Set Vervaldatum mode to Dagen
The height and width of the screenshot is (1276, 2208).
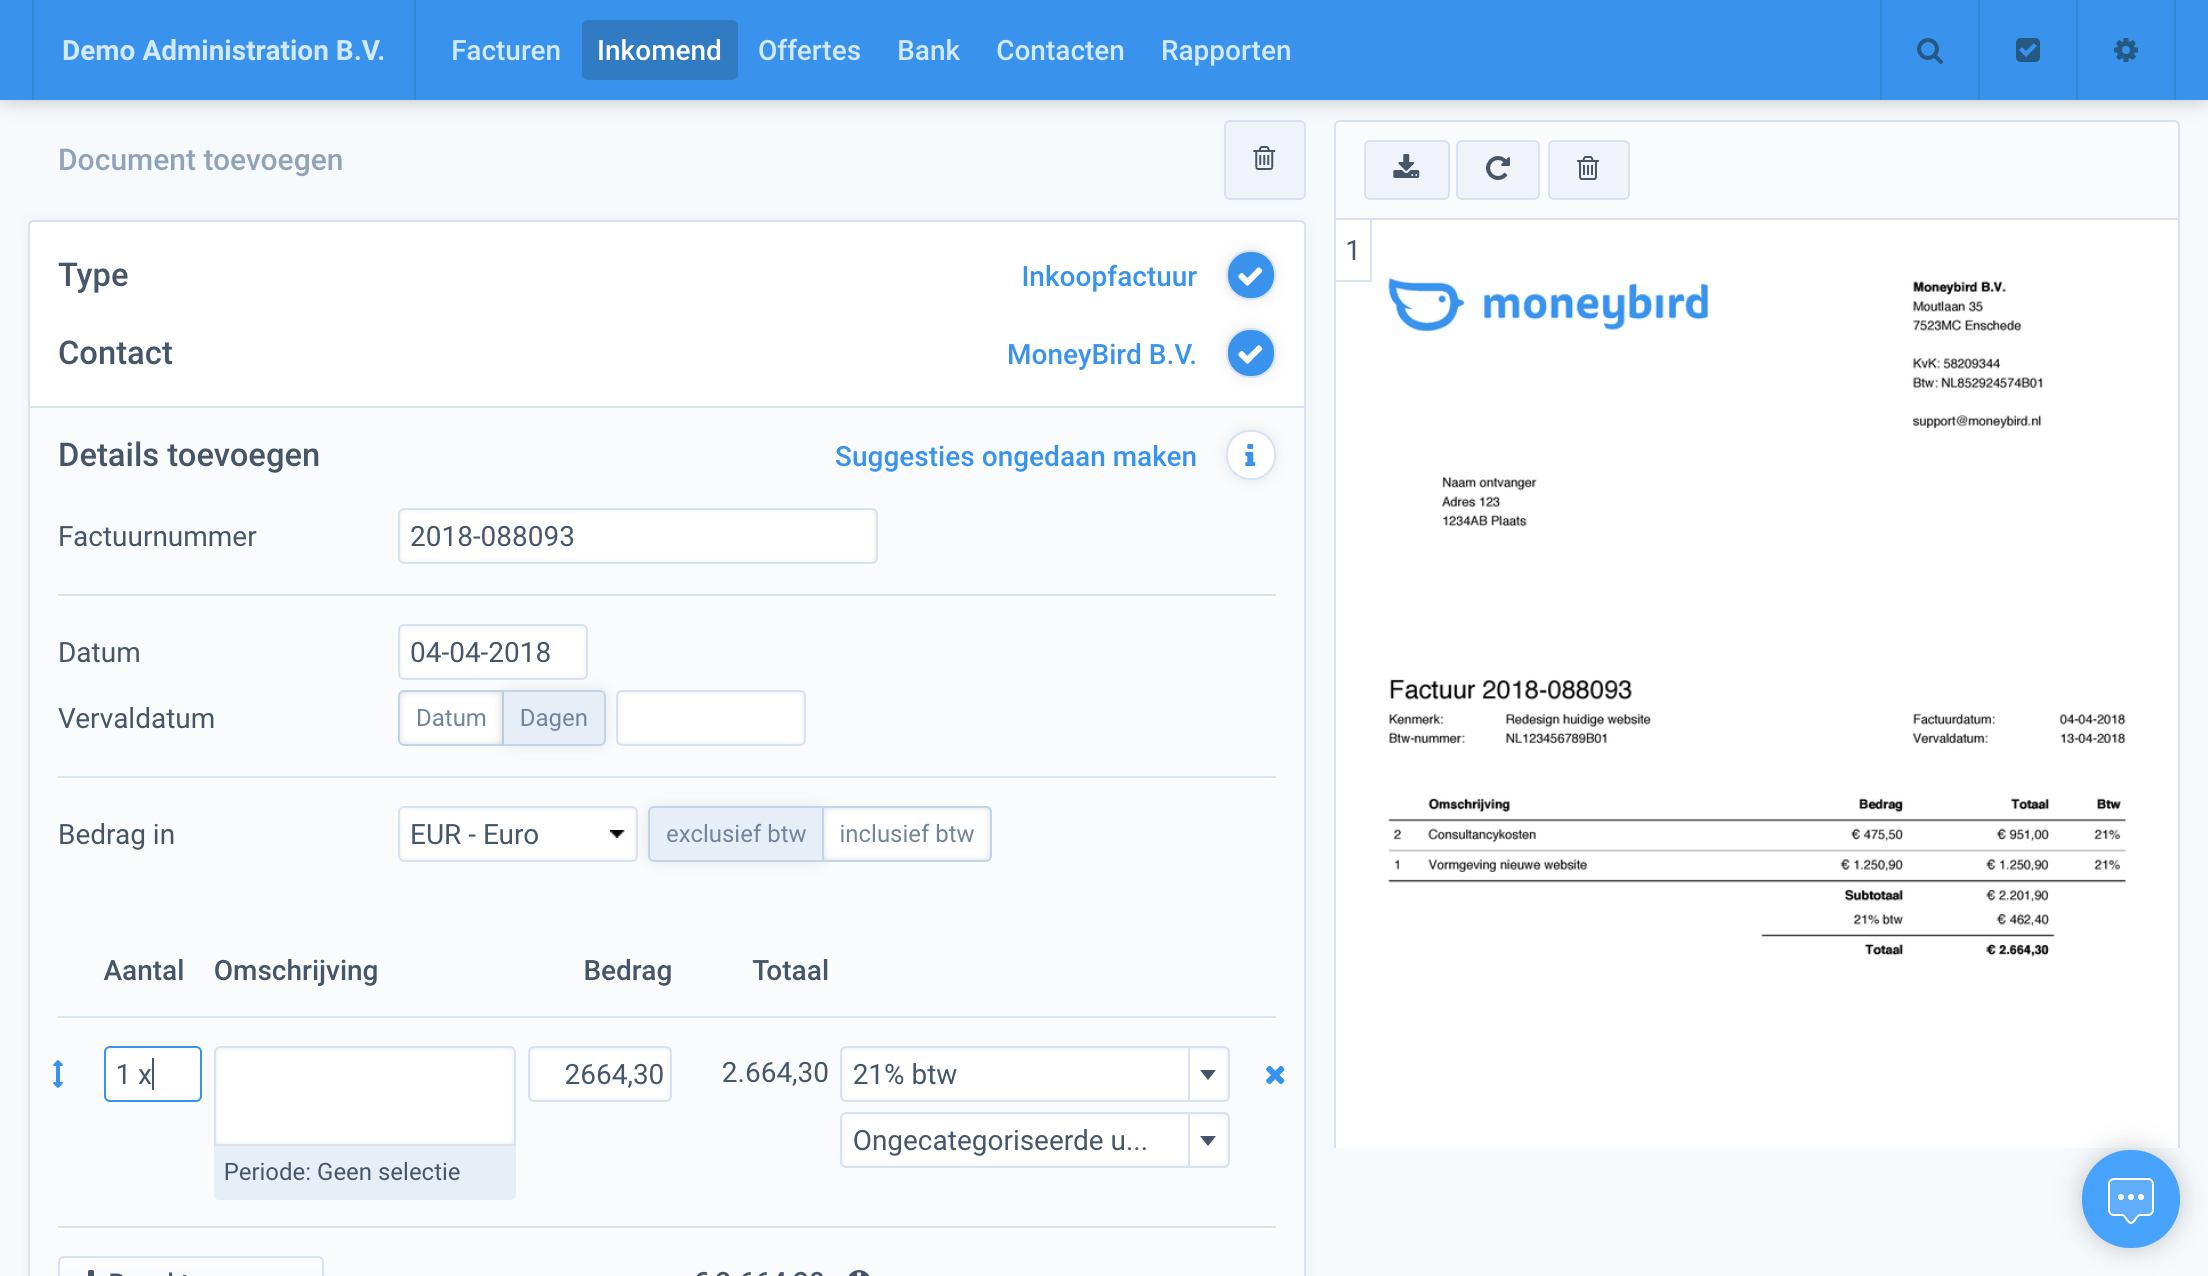pos(553,718)
